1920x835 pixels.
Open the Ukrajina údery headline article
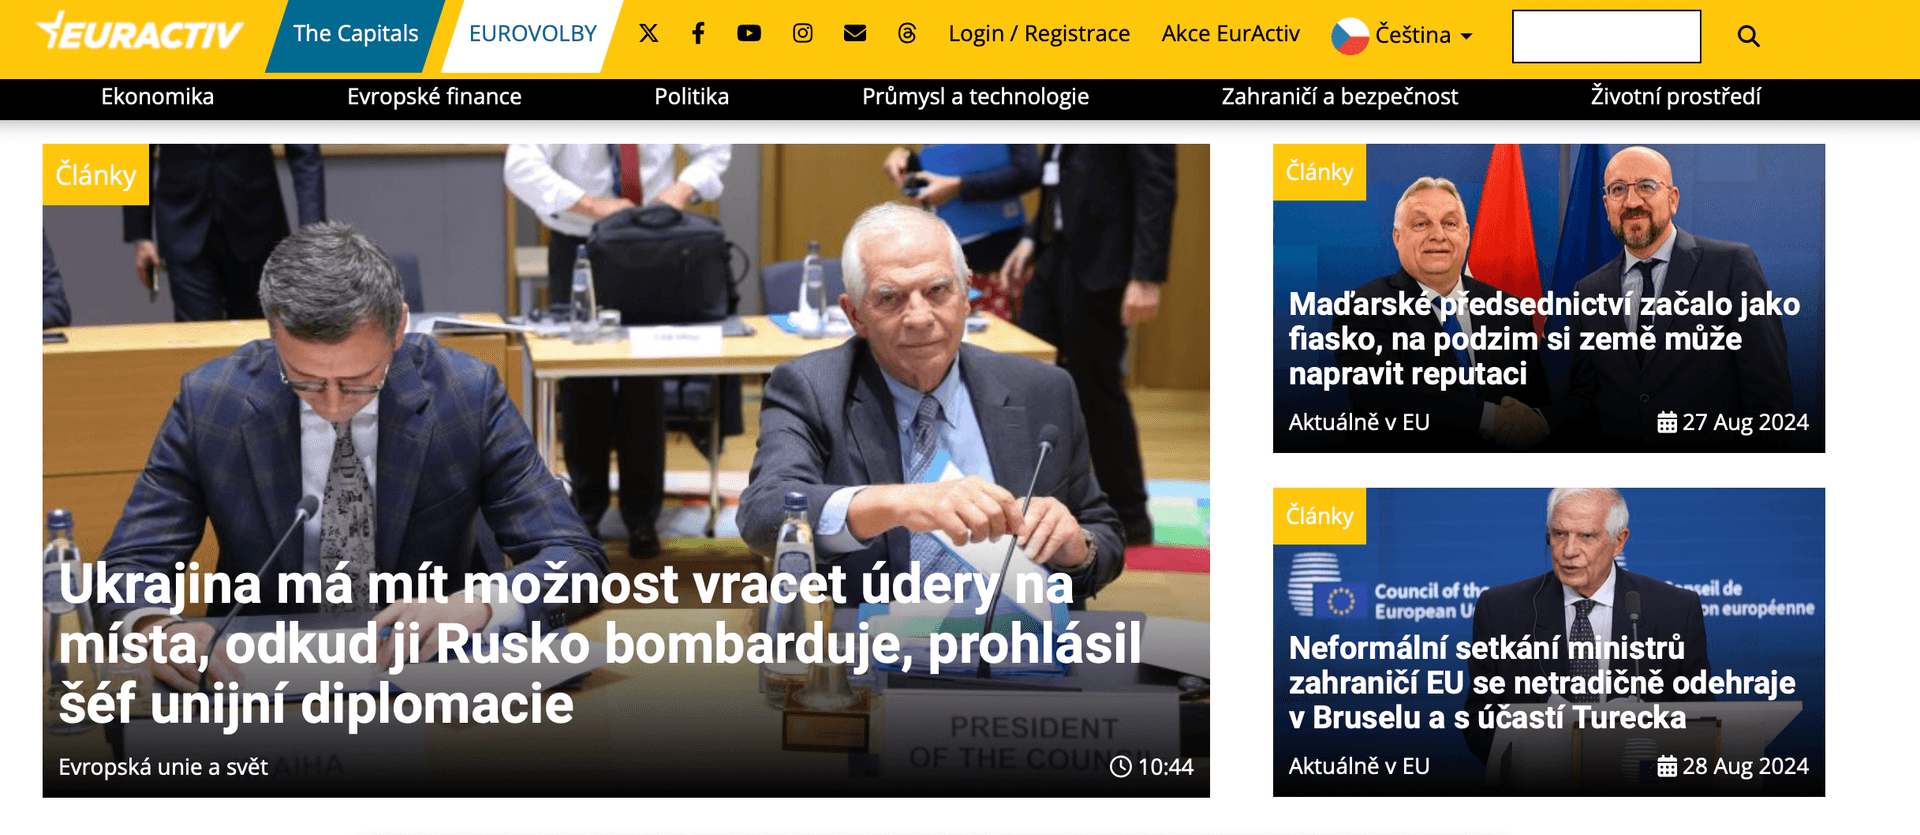click(600, 644)
